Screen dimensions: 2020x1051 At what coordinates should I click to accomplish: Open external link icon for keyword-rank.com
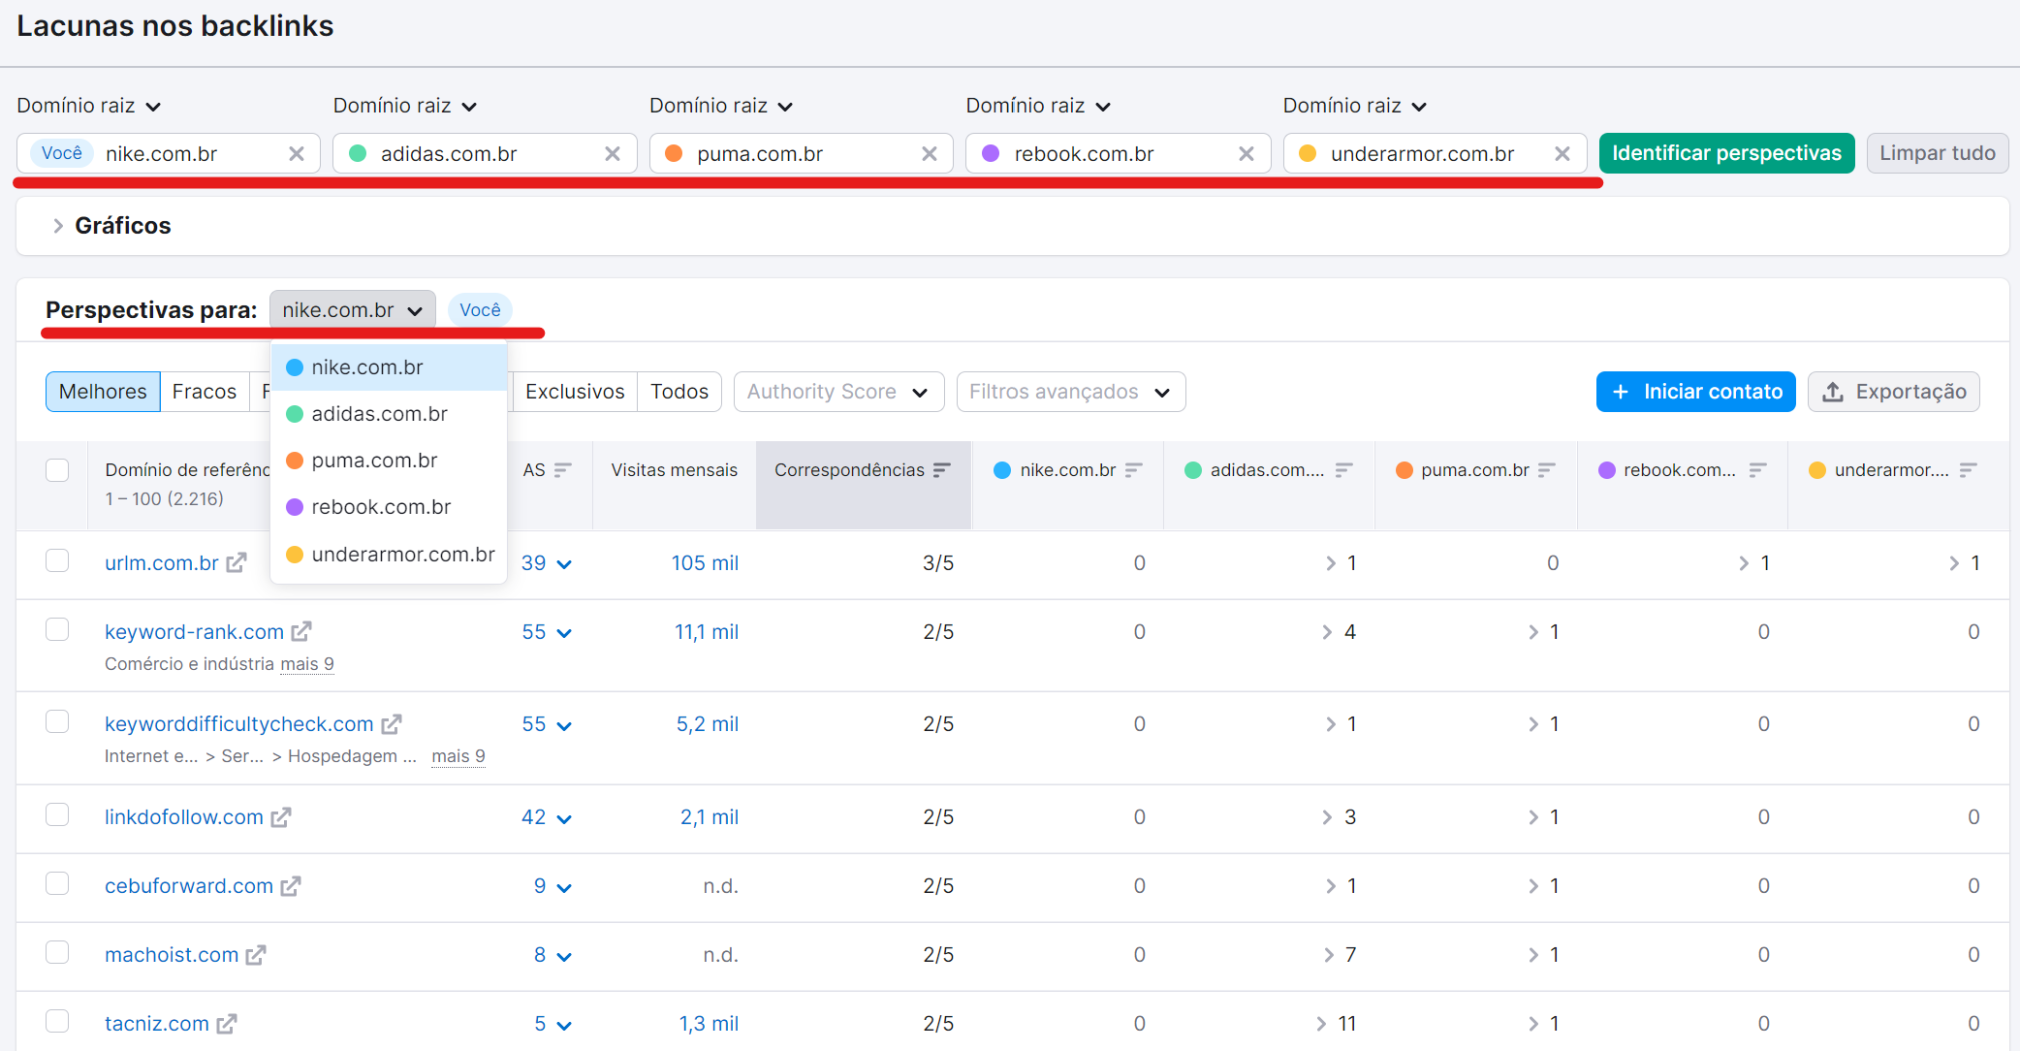[301, 632]
